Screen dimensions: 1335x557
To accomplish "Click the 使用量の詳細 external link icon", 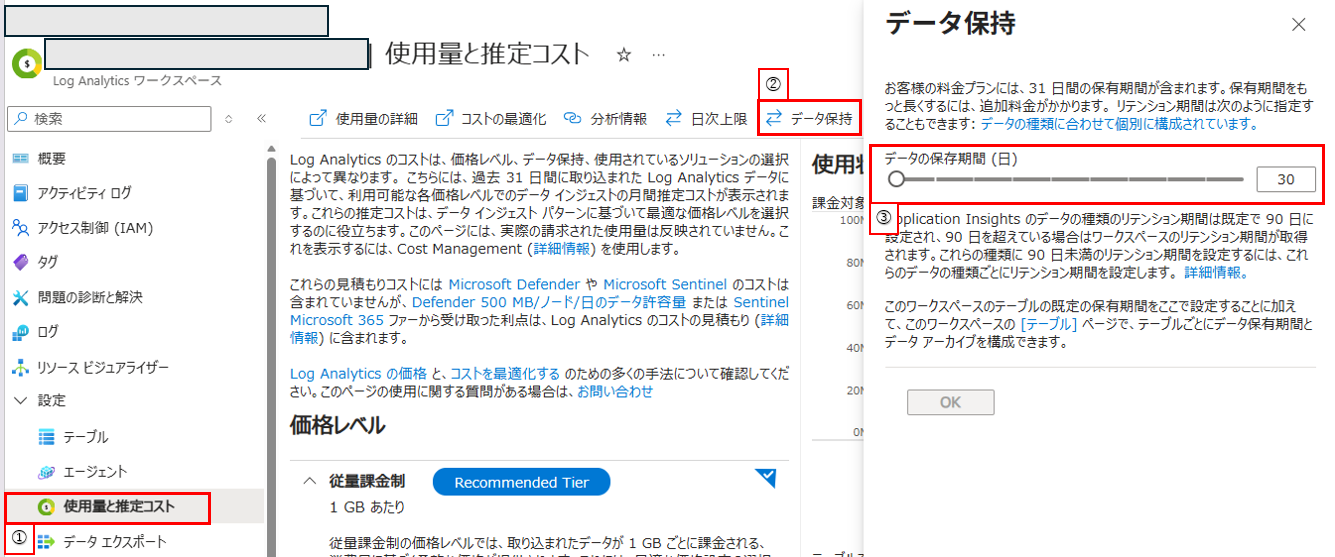I will tap(317, 119).
